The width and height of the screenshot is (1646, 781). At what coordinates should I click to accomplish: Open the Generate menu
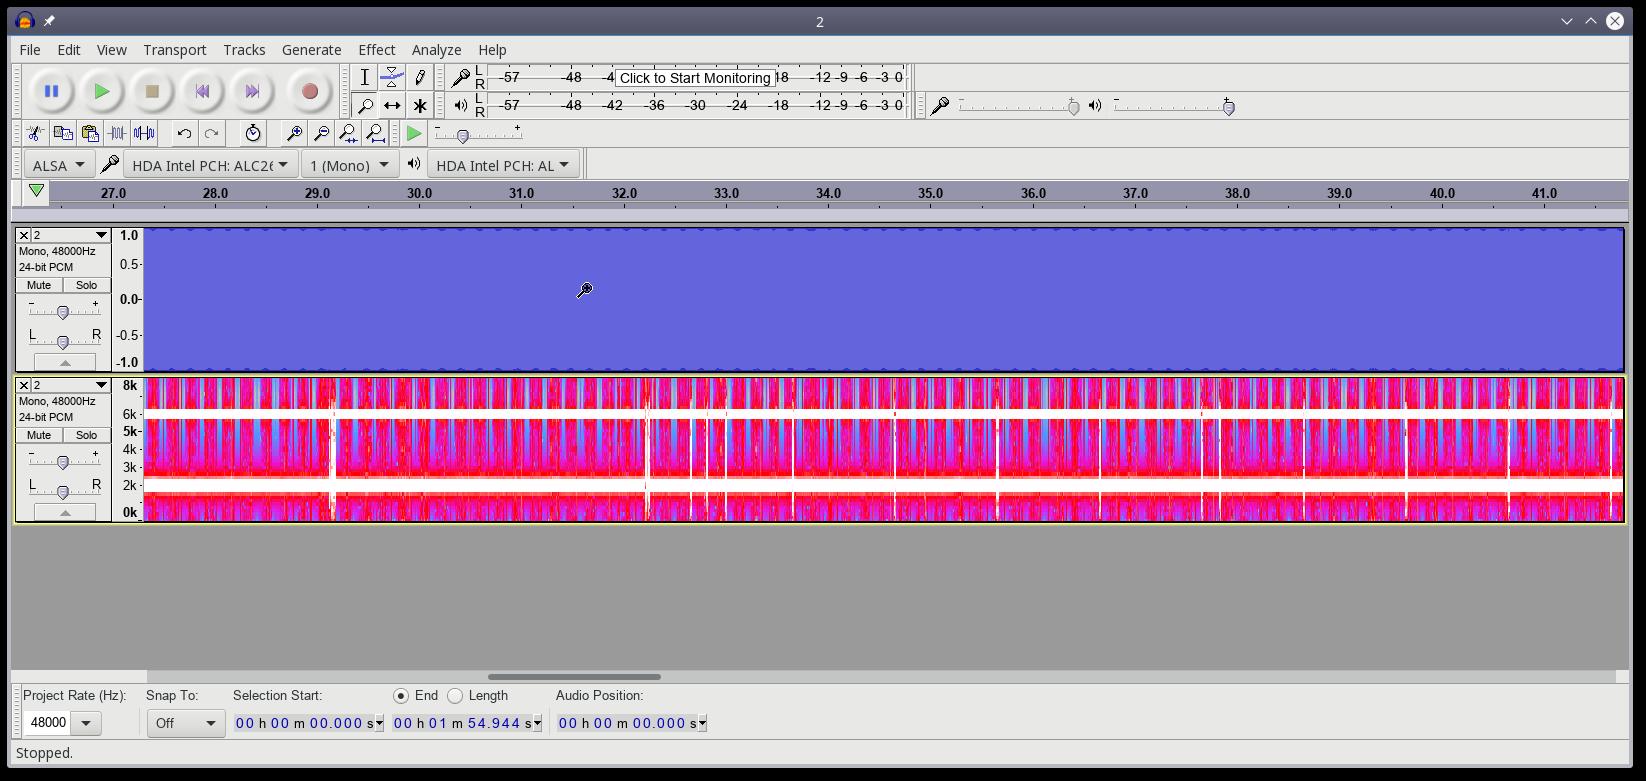coord(311,50)
